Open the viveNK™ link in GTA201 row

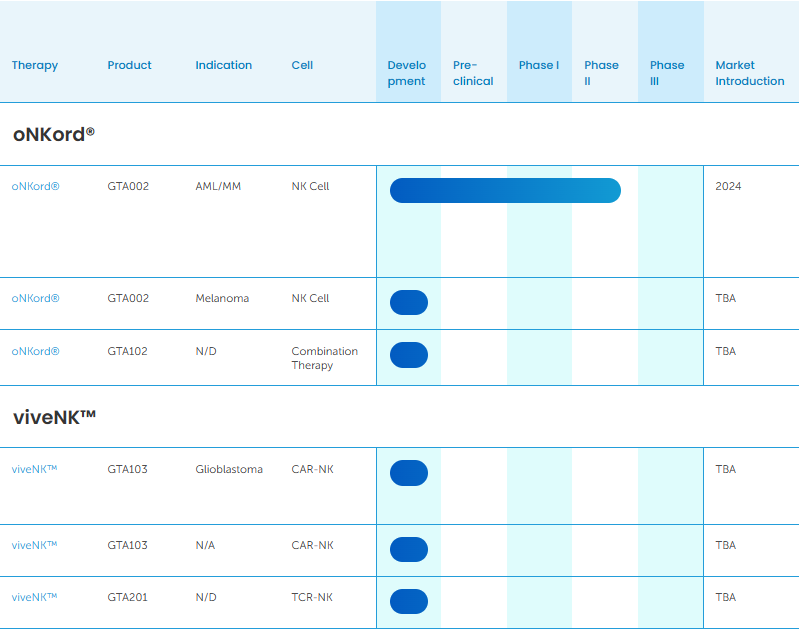(34, 597)
